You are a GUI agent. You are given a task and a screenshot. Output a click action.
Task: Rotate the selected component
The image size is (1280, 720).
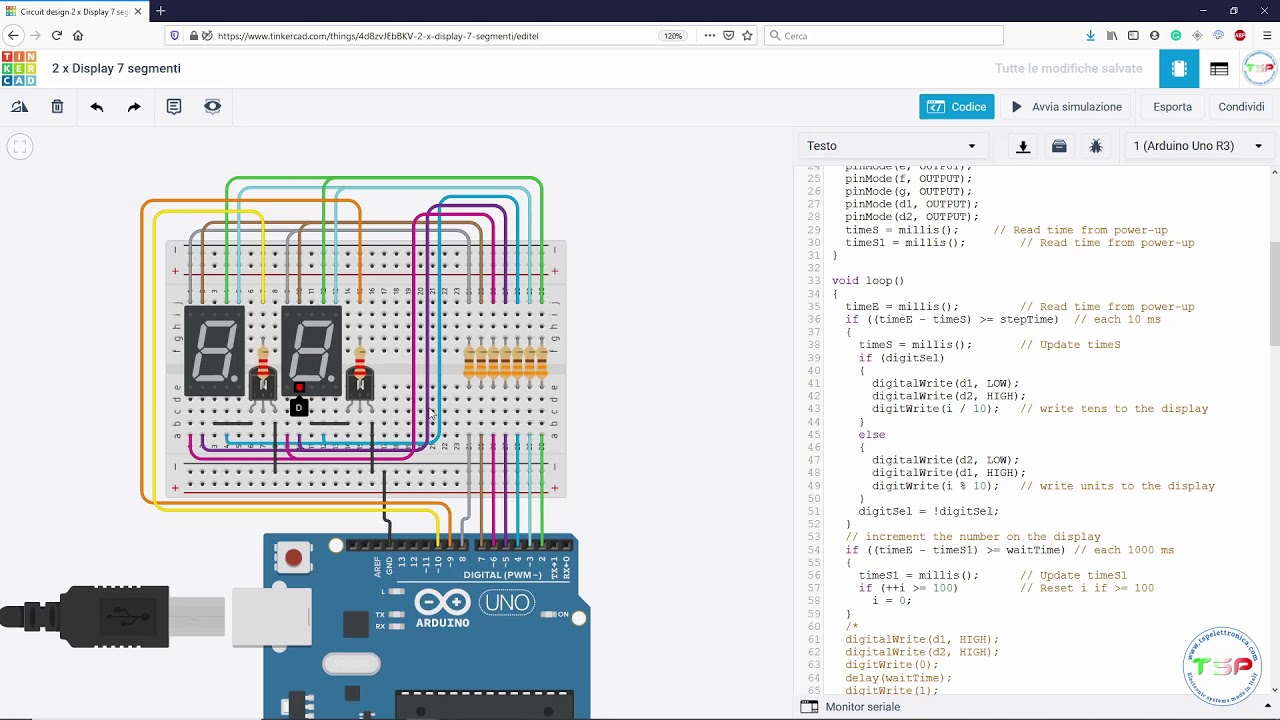pyautogui.click(x=20, y=107)
